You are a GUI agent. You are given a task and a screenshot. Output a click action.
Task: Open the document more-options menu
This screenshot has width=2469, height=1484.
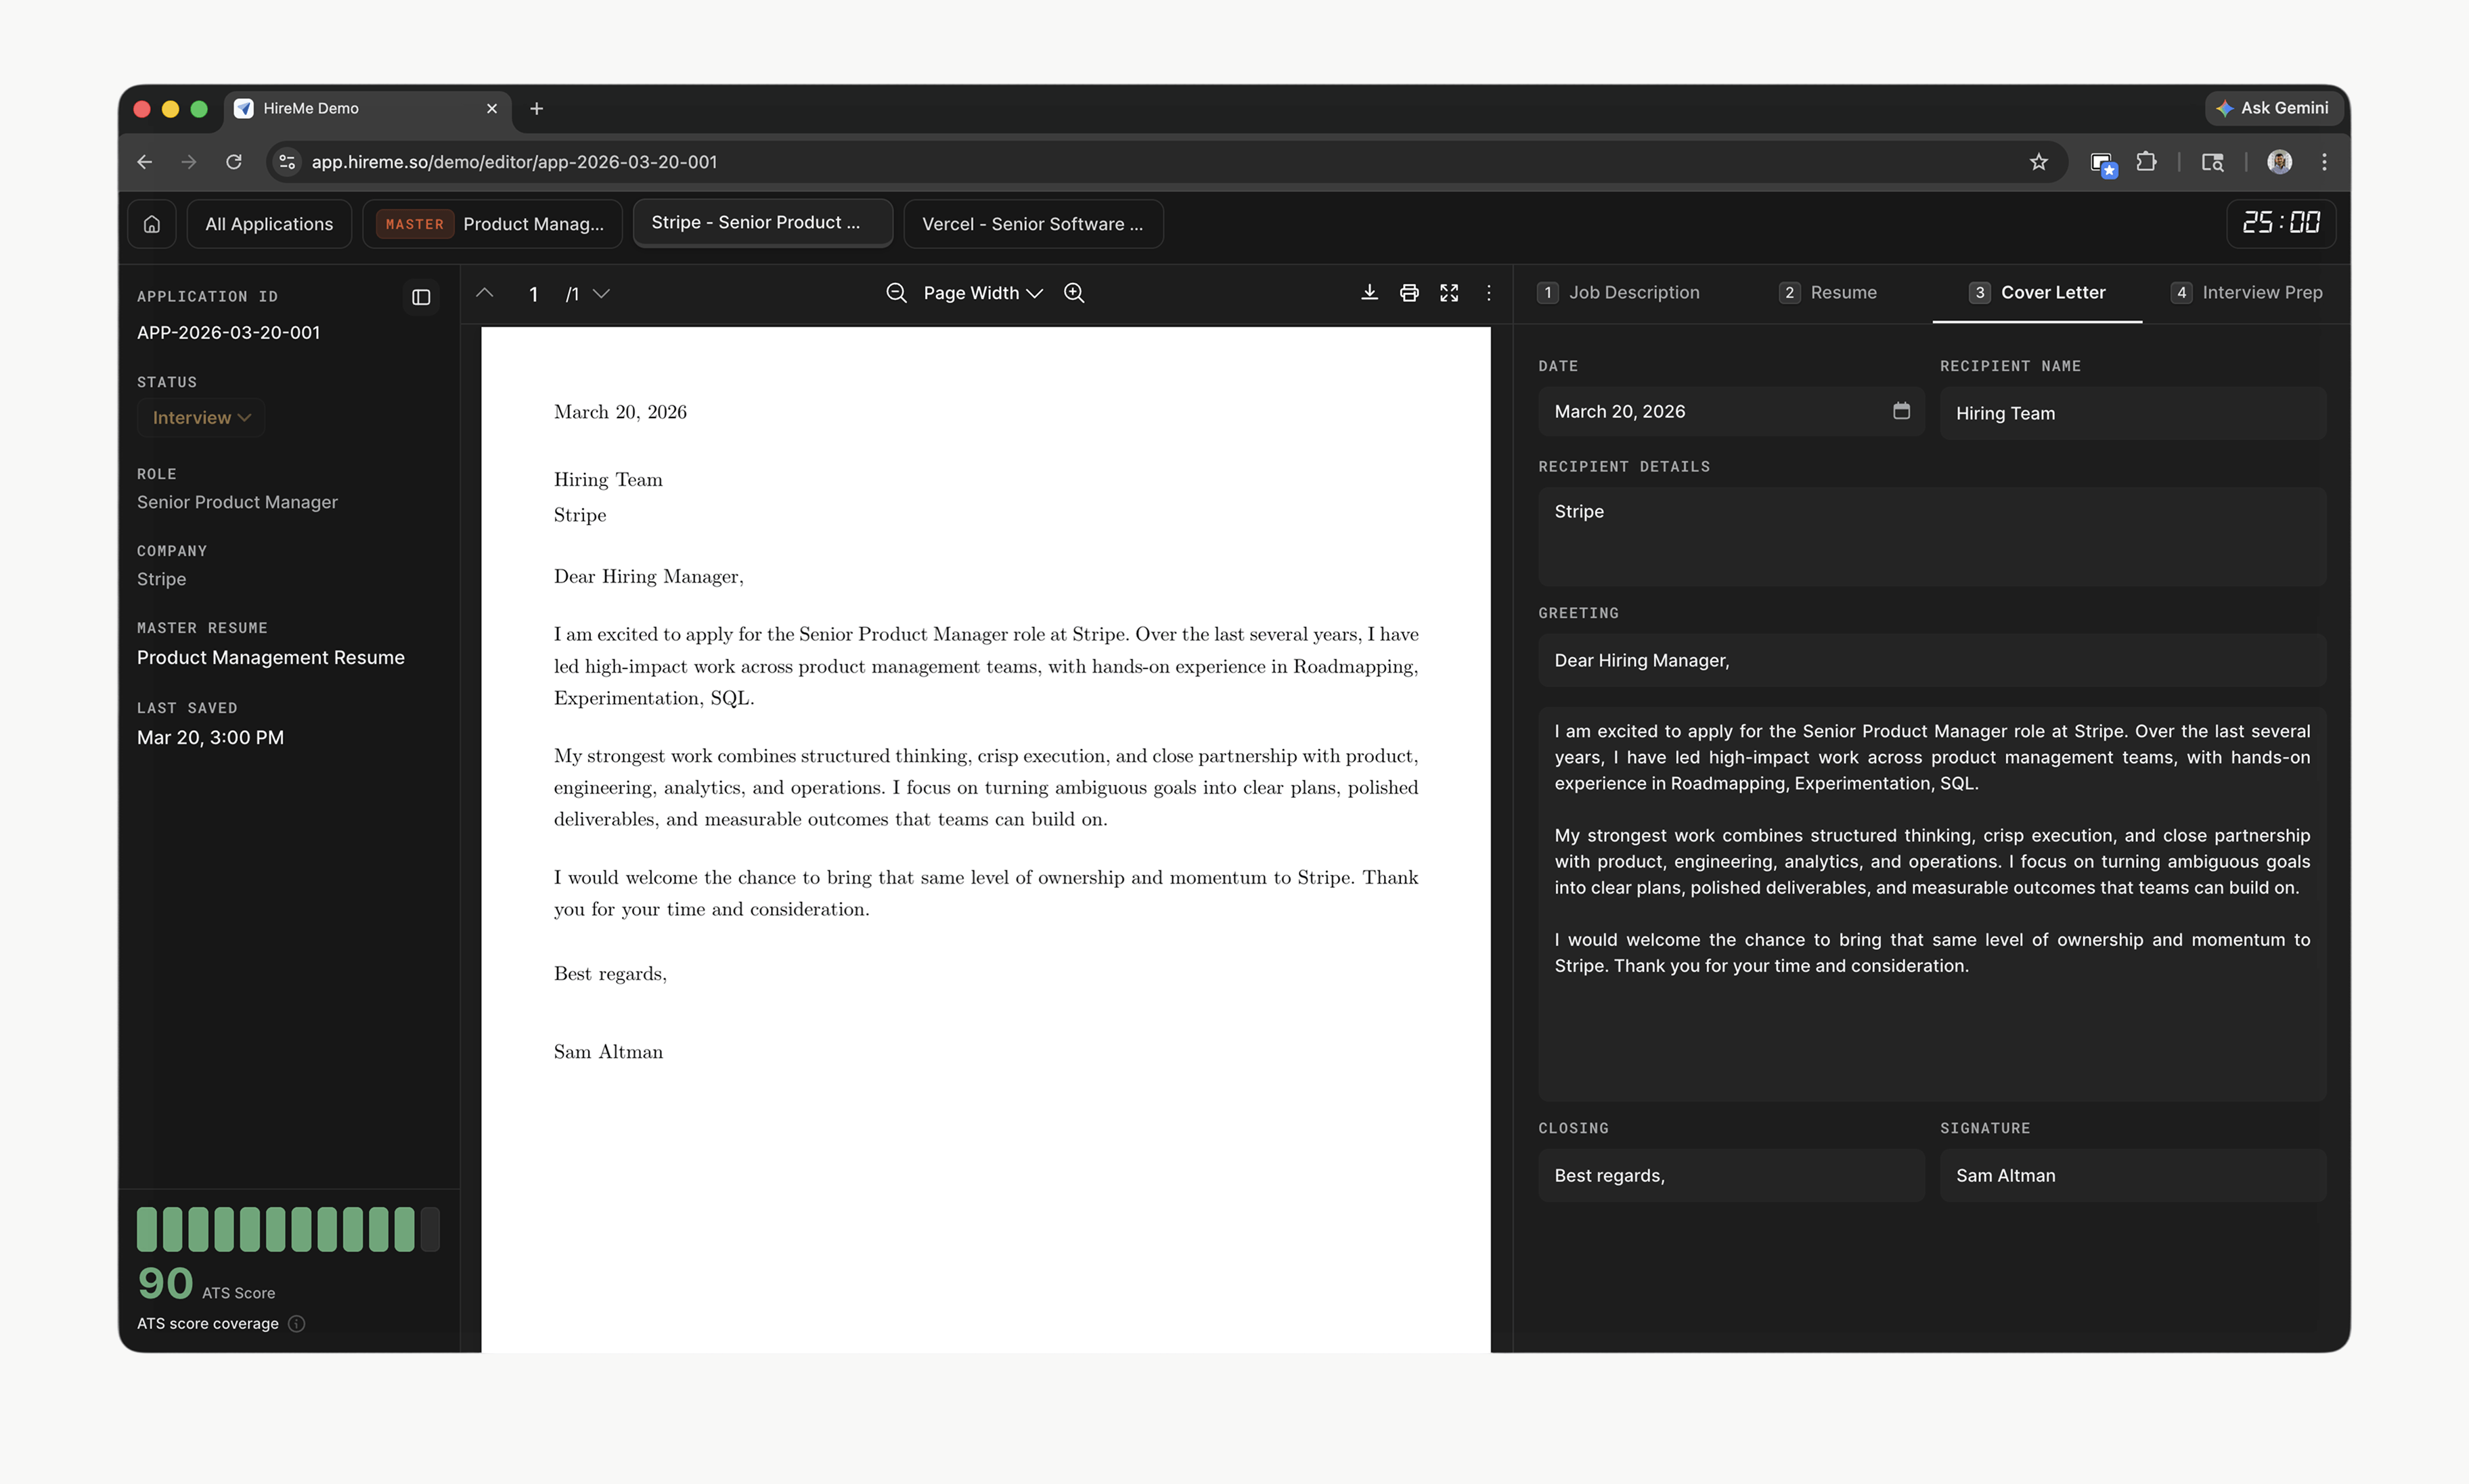[1488, 292]
